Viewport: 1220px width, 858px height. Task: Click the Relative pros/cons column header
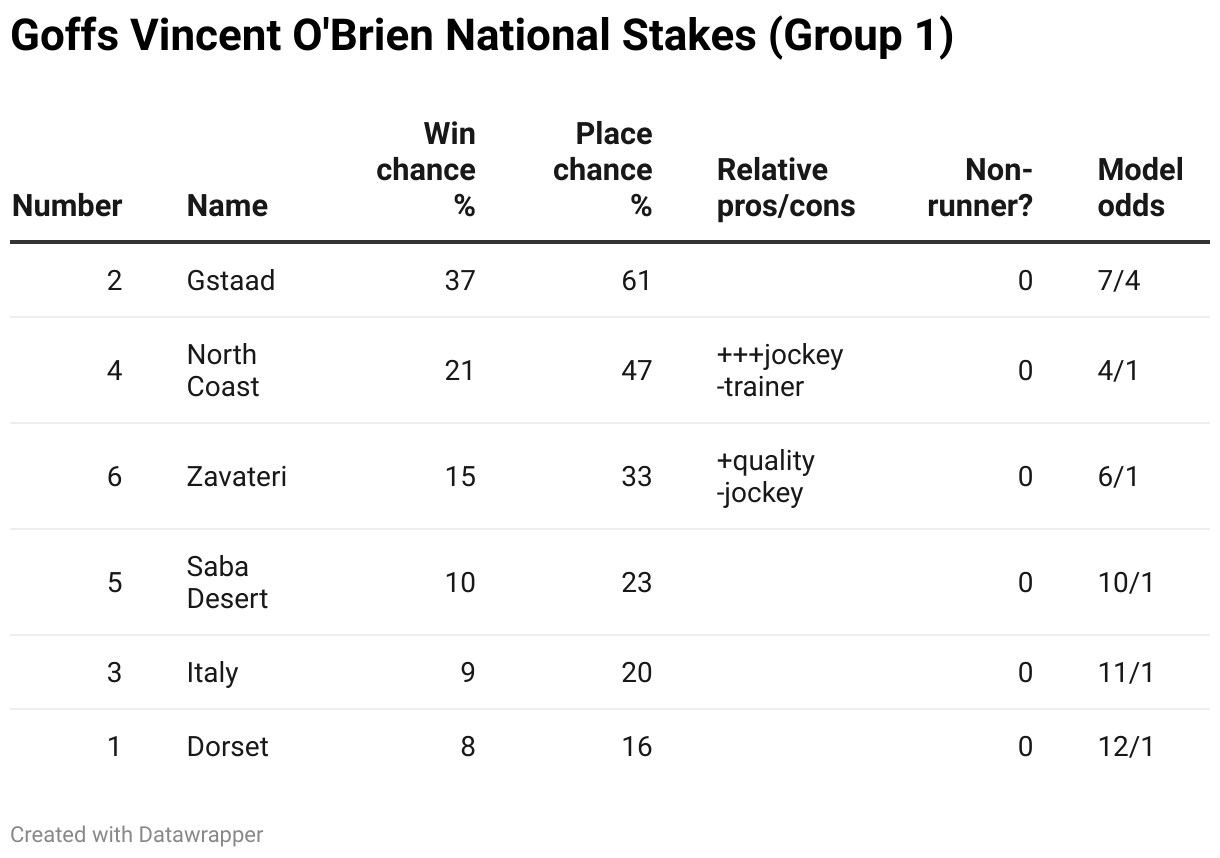786,188
